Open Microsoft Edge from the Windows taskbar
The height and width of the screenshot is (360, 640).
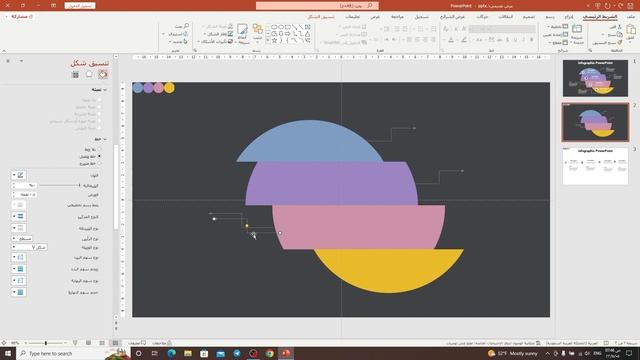(x=171, y=353)
